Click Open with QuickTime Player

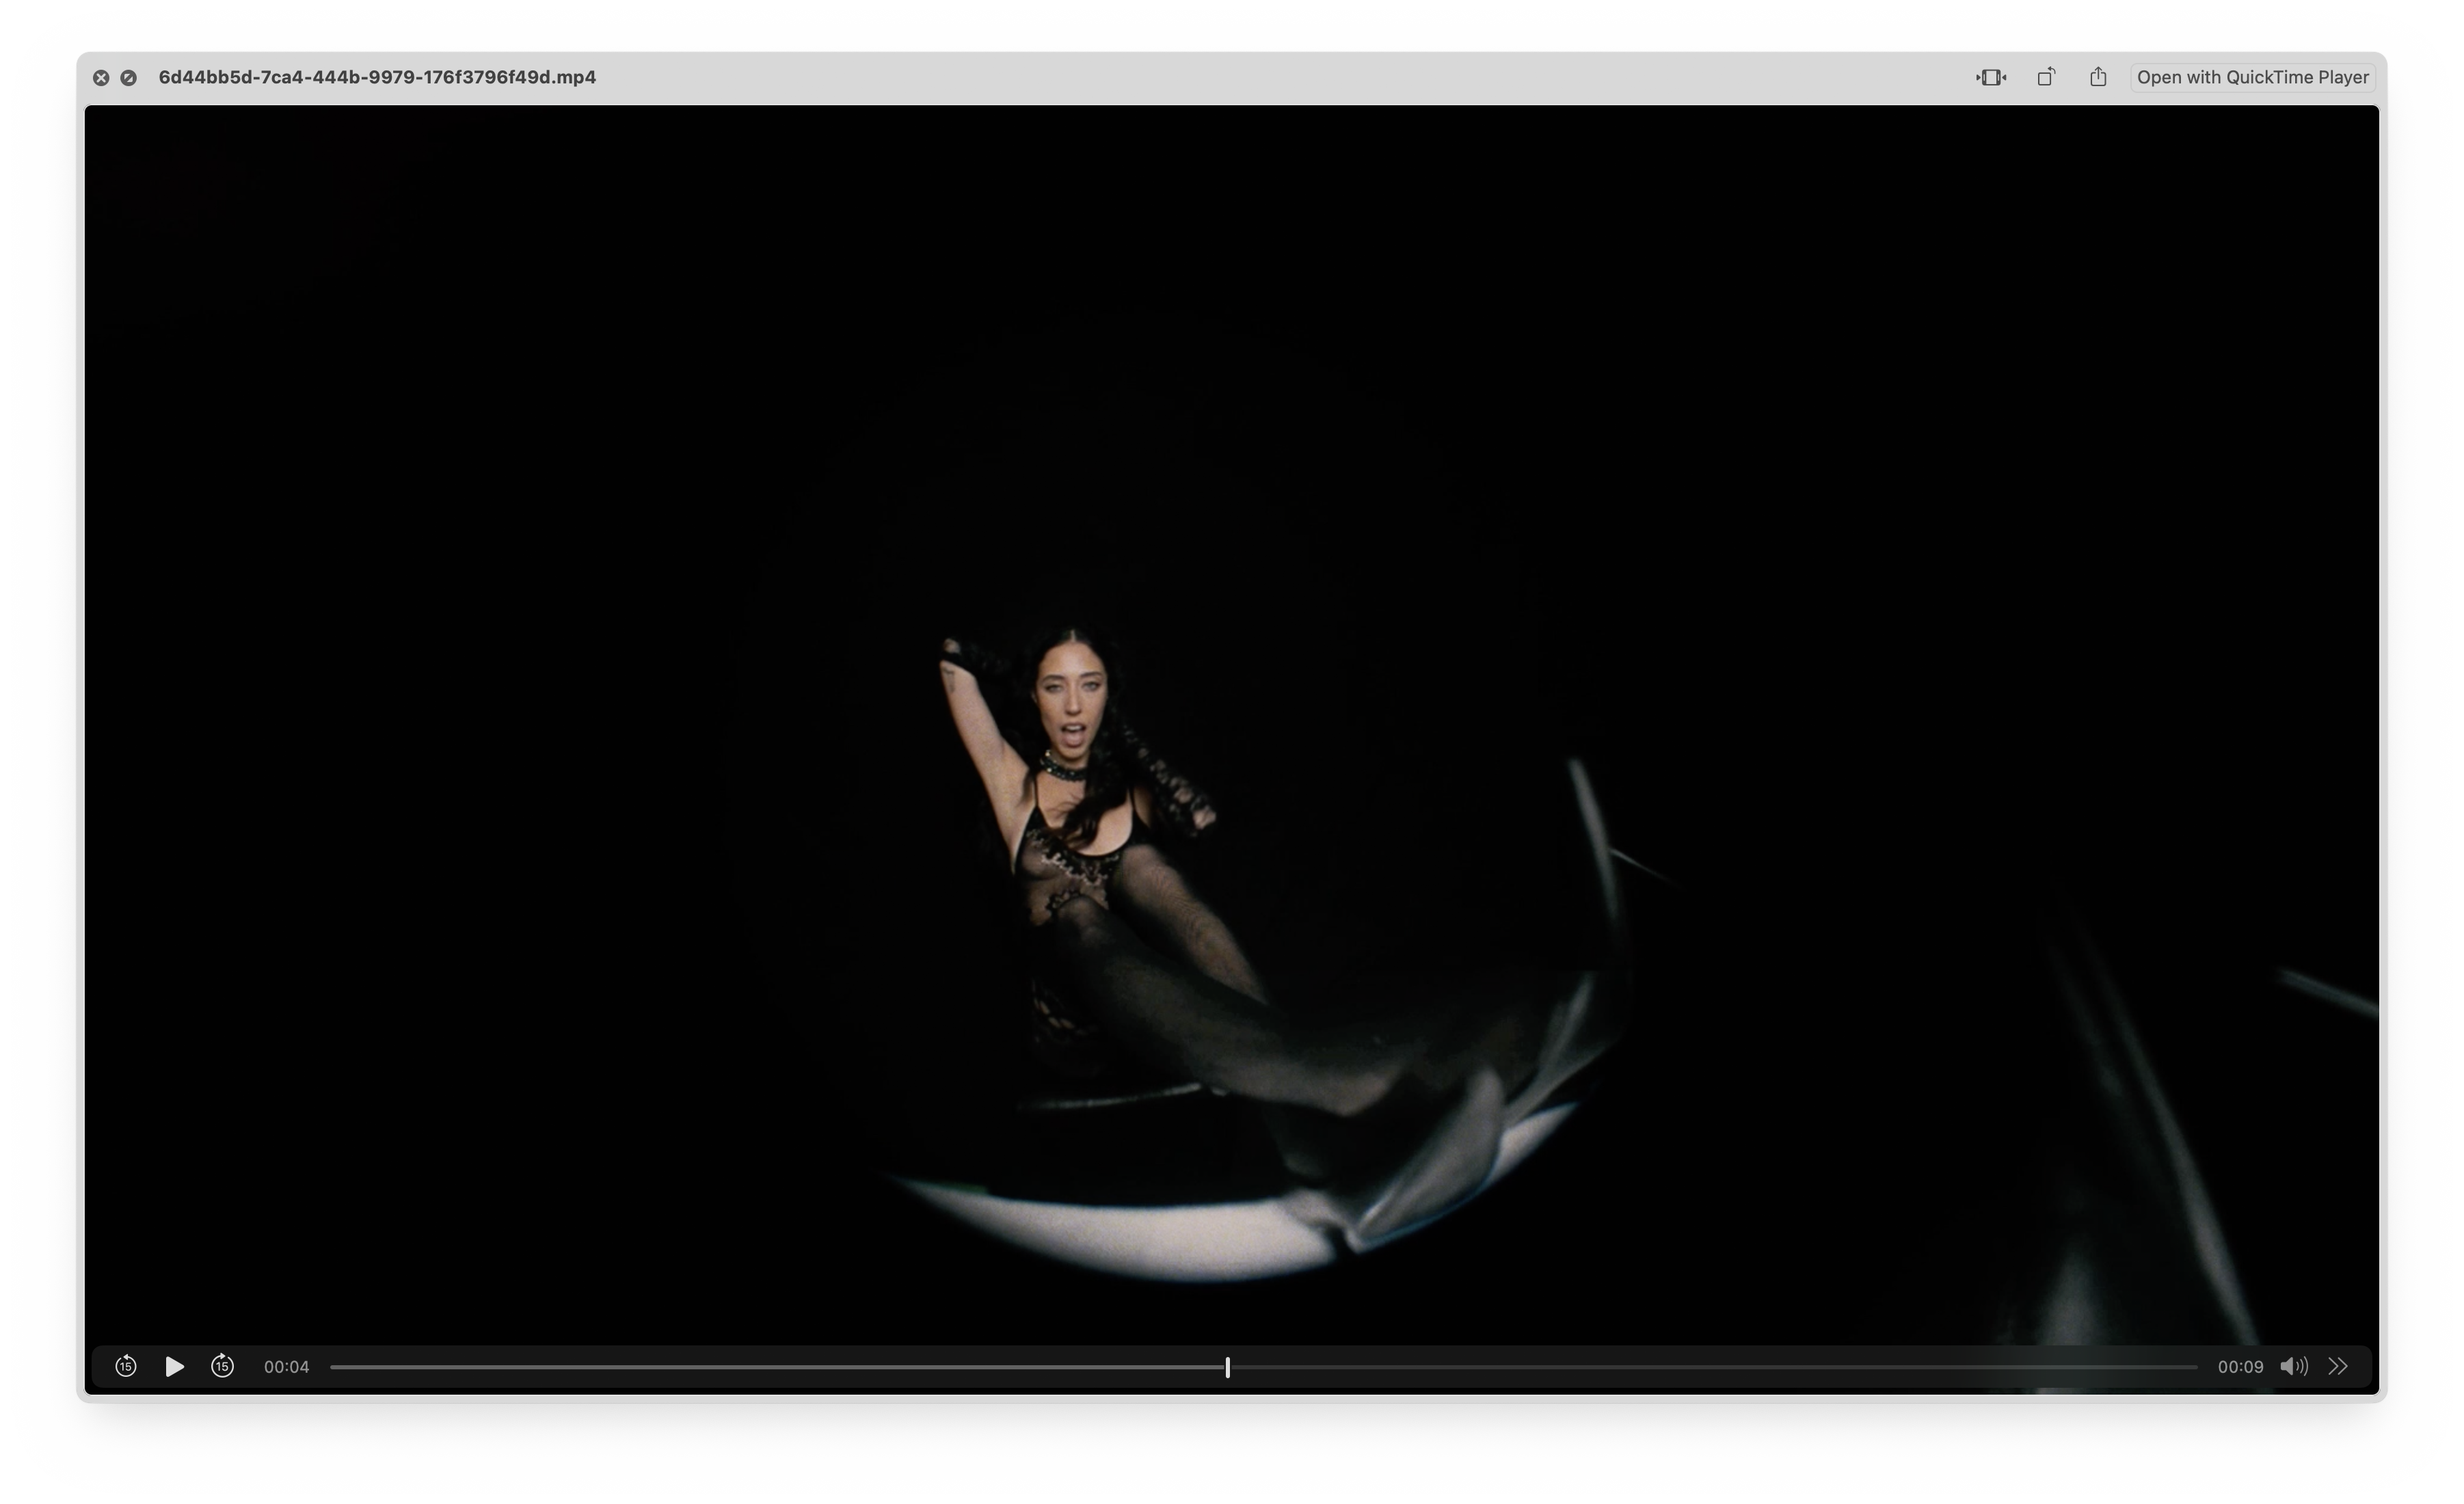pyautogui.click(x=2252, y=77)
